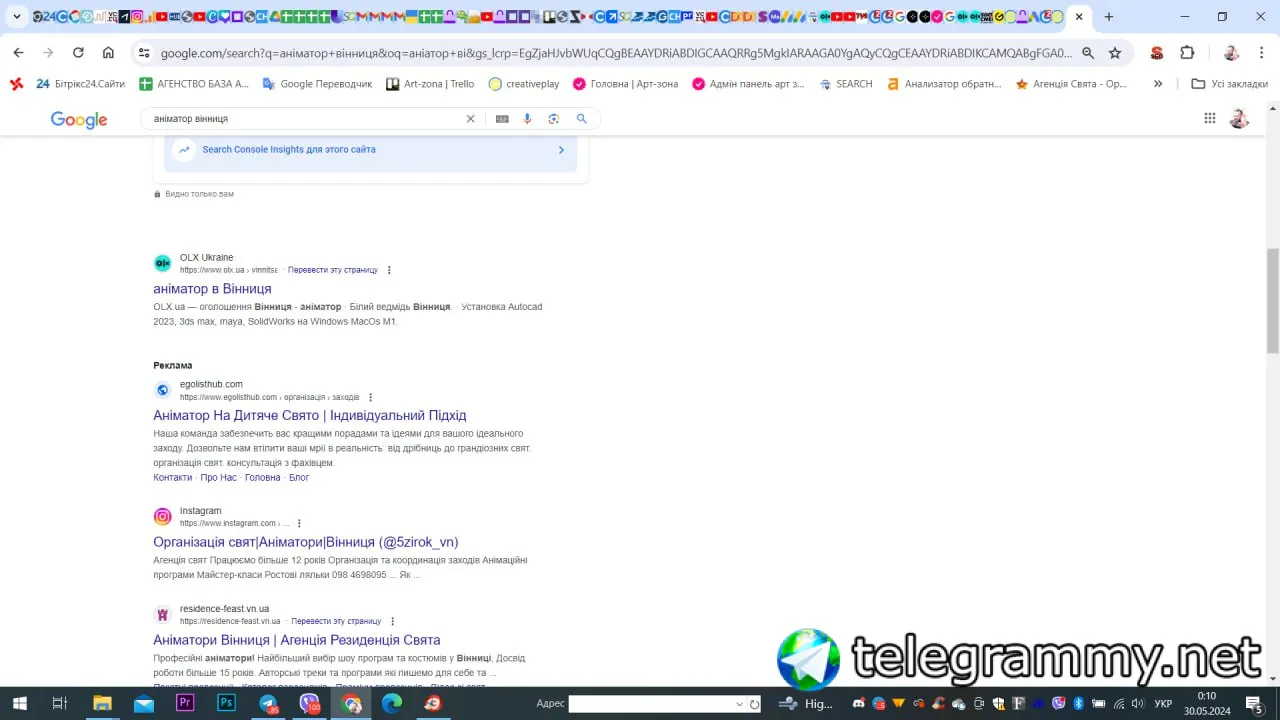
Task: Expand Search Console Insights arrow
Action: click(x=561, y=150)
